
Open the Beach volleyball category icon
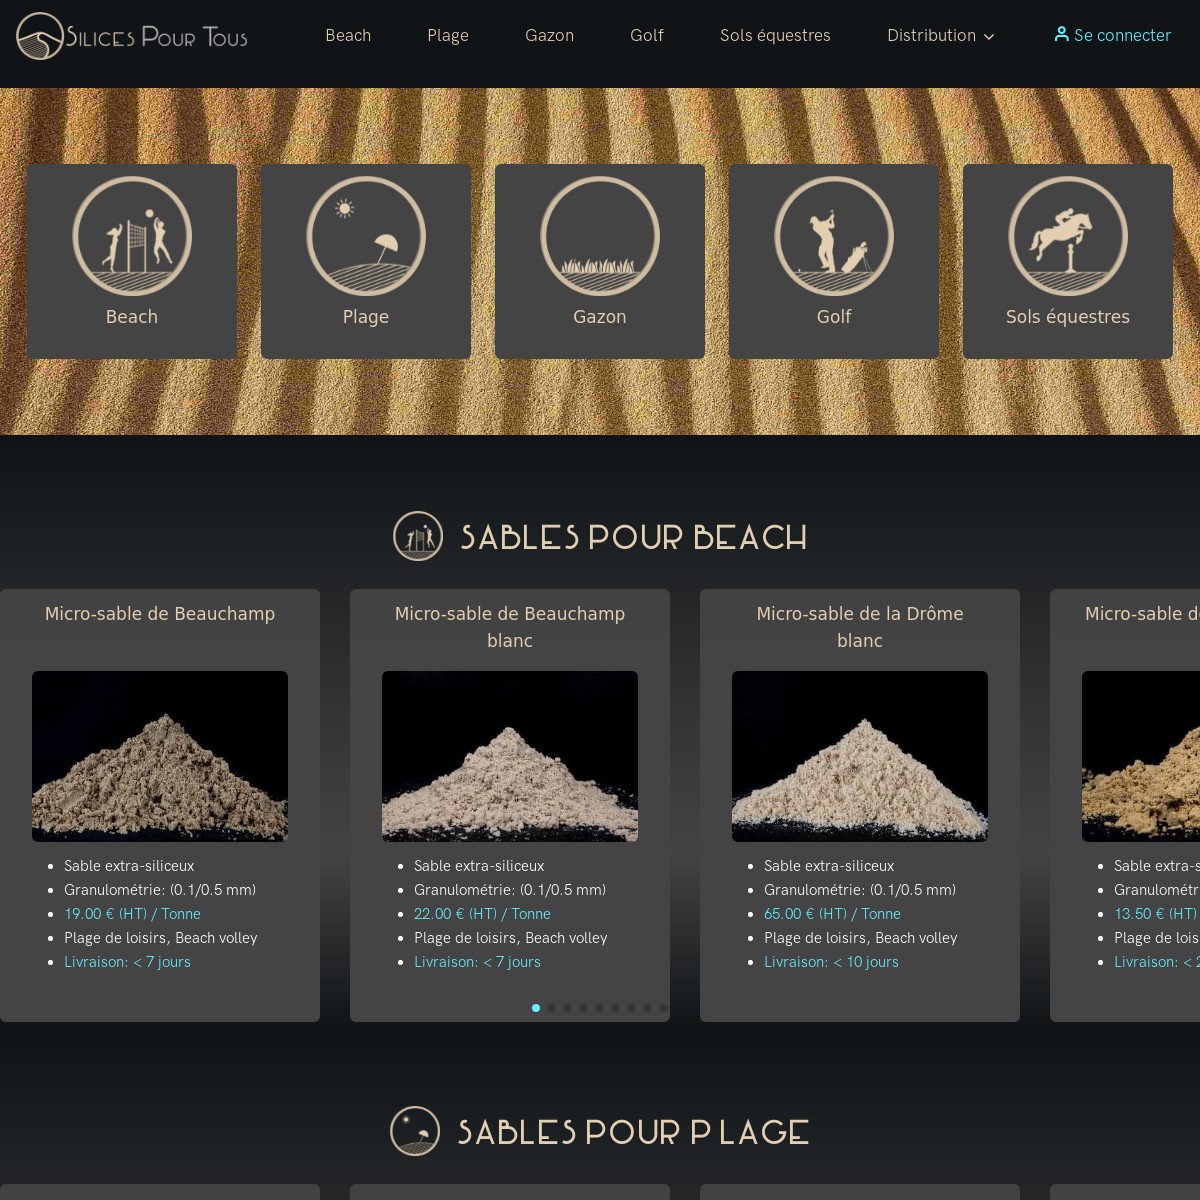point(132,236)
